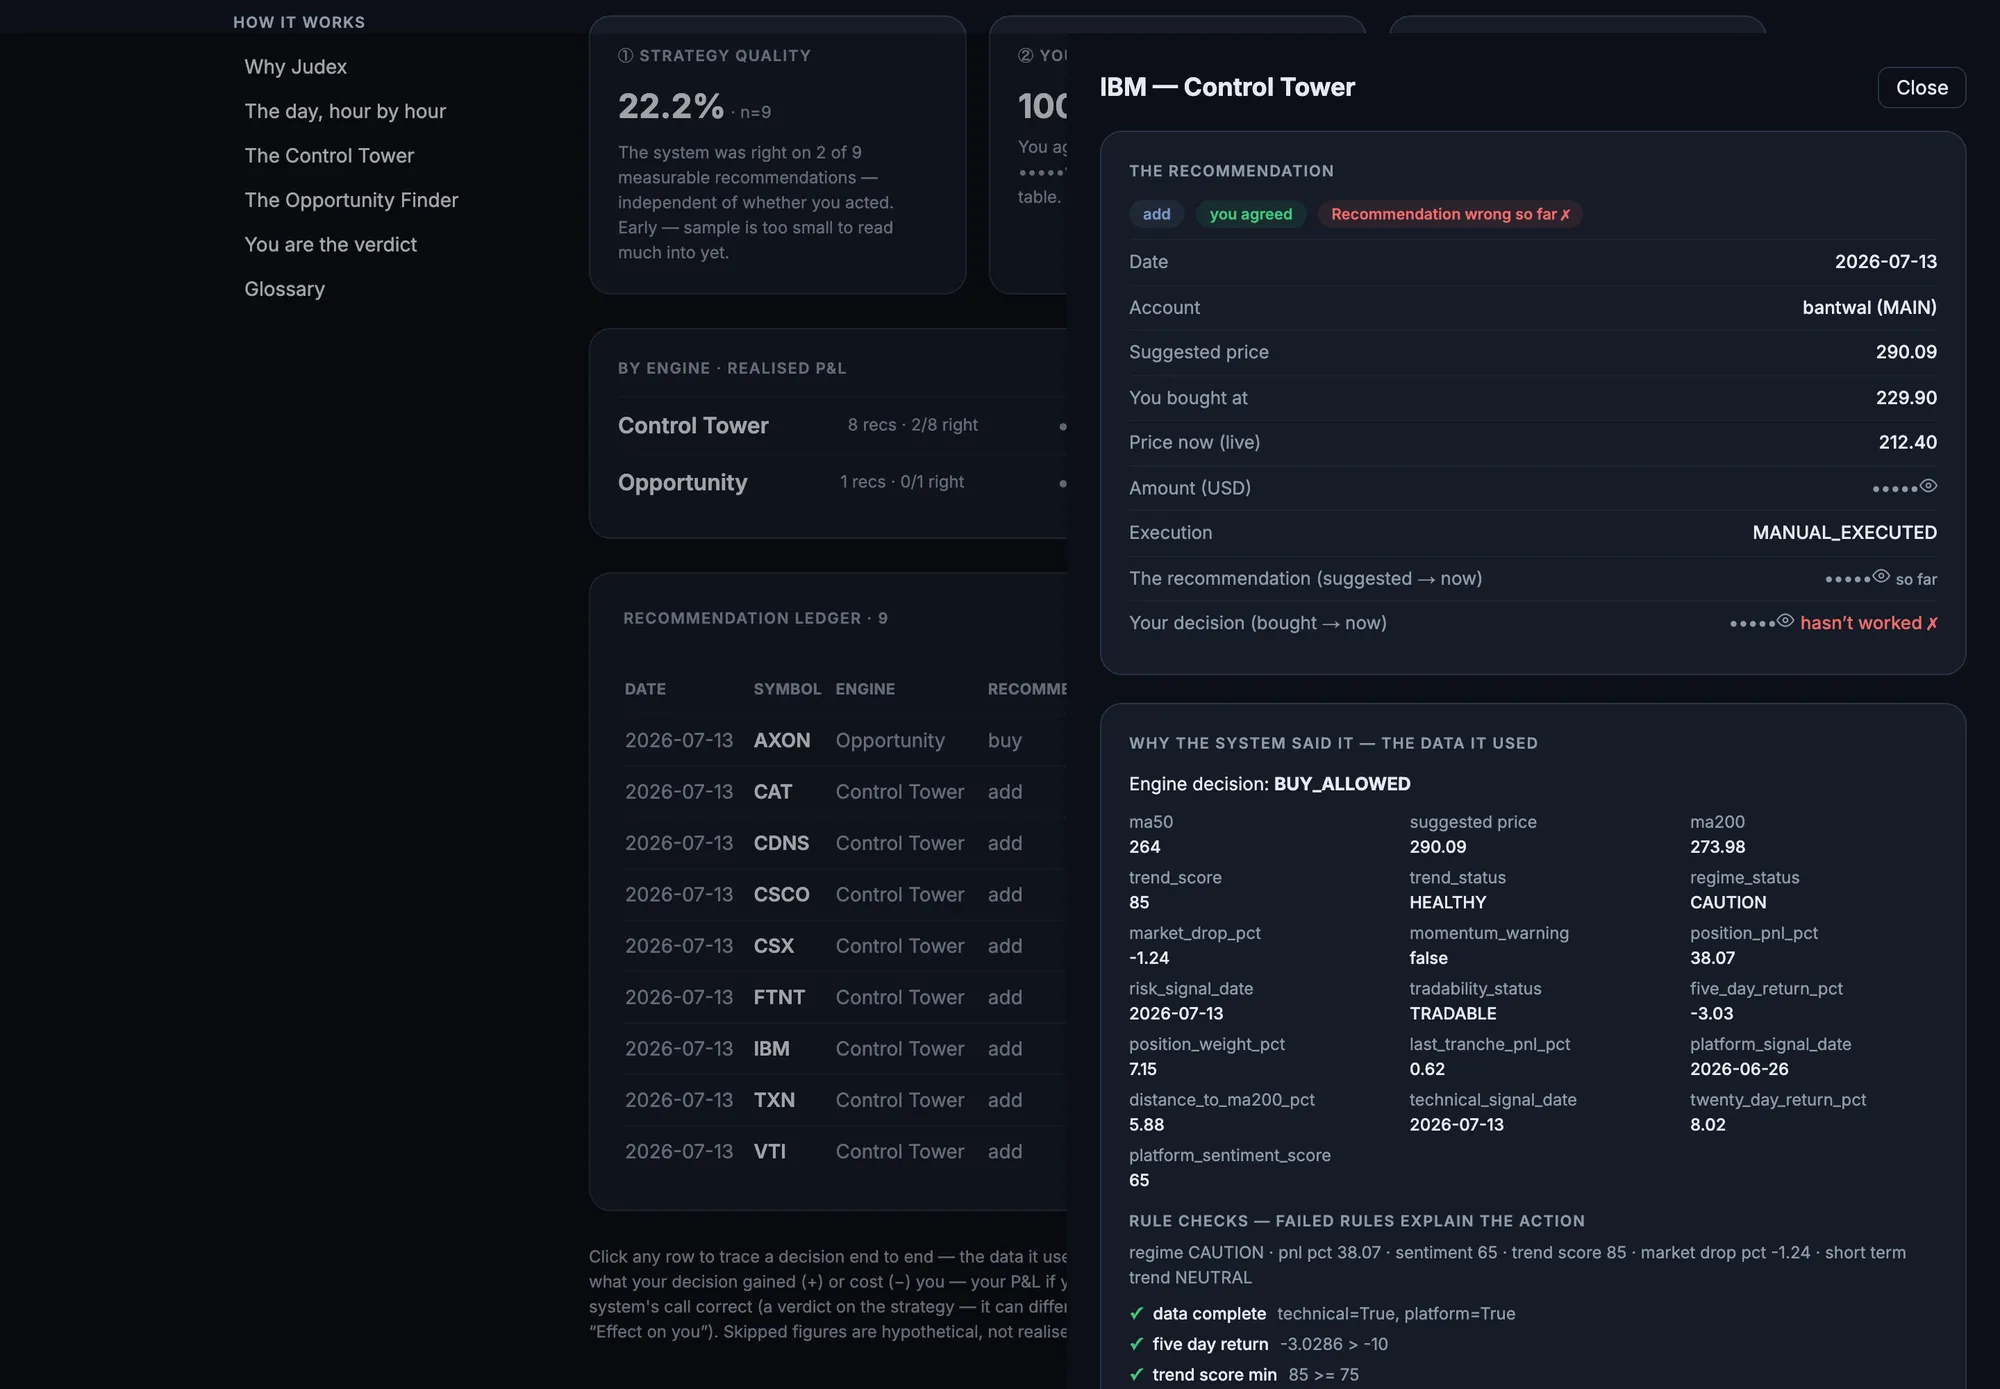2000x1389 pixels.
Task: Select the AXON ledger row
Action: (x=845, y=740)
